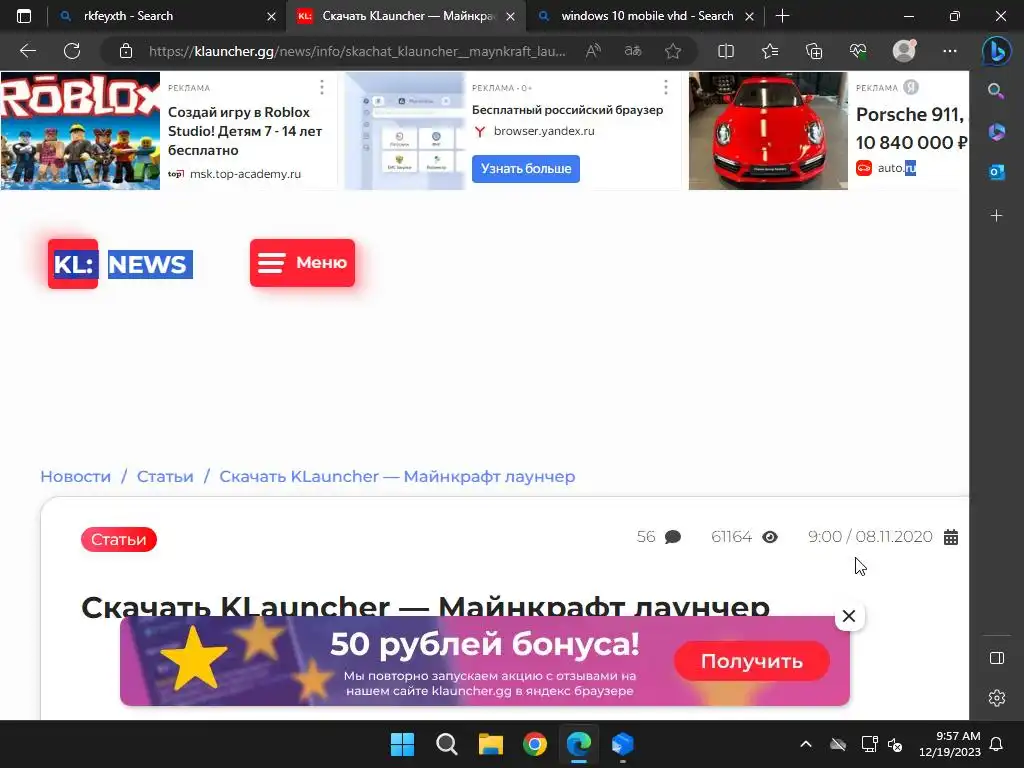This screenshot has height=768, width=1024.
Task: Open Roblox ad options menu
Action: point(322,87)
